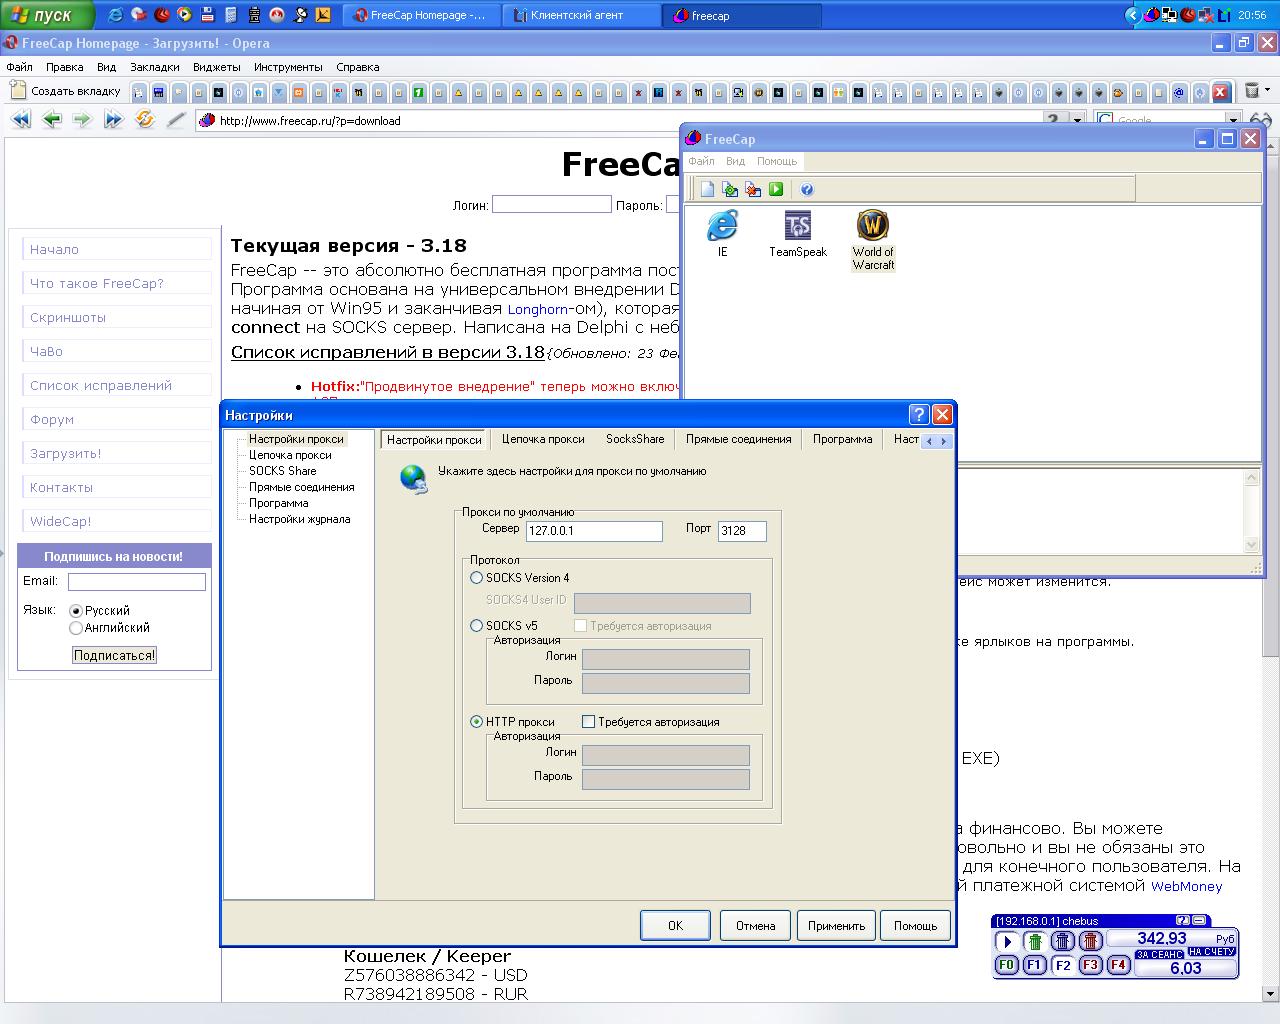The height and width of the screenshot is (1024, 1280).
Task: Click the trash icon at right of Opera tab bar
Action: (1252, 91)
